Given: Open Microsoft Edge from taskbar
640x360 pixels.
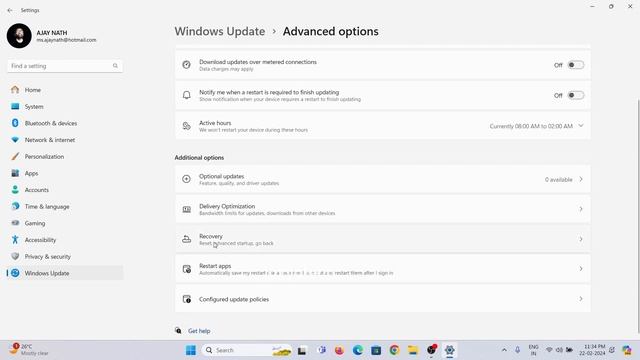Looking at the screenshot, I should (x=358, y=350).
